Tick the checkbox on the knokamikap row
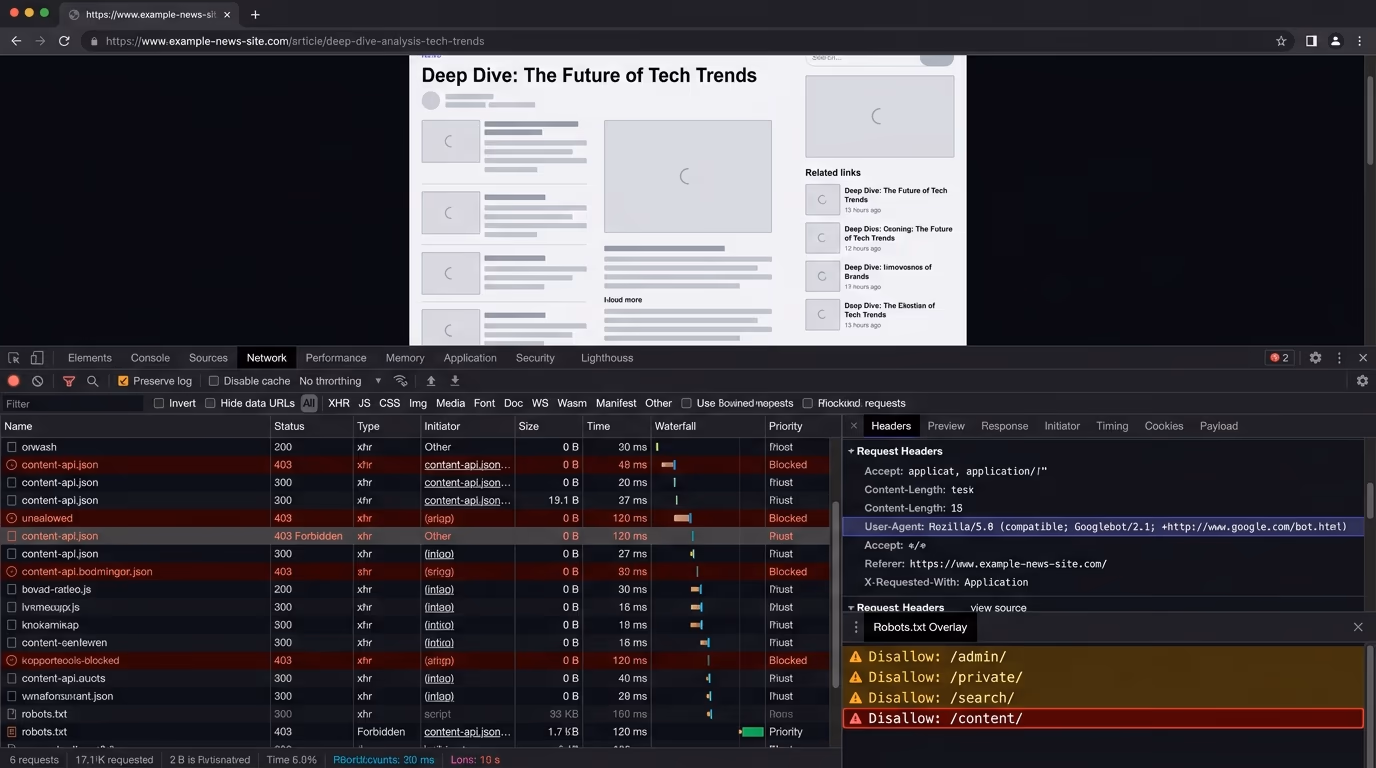Image resolution: width=1376 pixels, height=768 pixels. 12,625
